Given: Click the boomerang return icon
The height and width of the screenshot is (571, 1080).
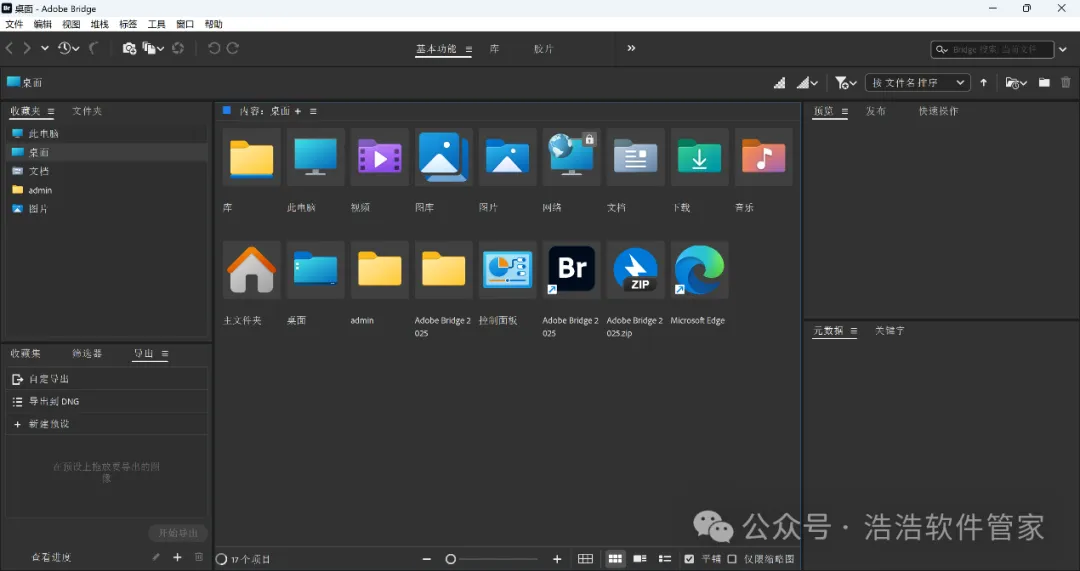Looking at the screenshot, I should pyautogui.click(x=94, y=48).
